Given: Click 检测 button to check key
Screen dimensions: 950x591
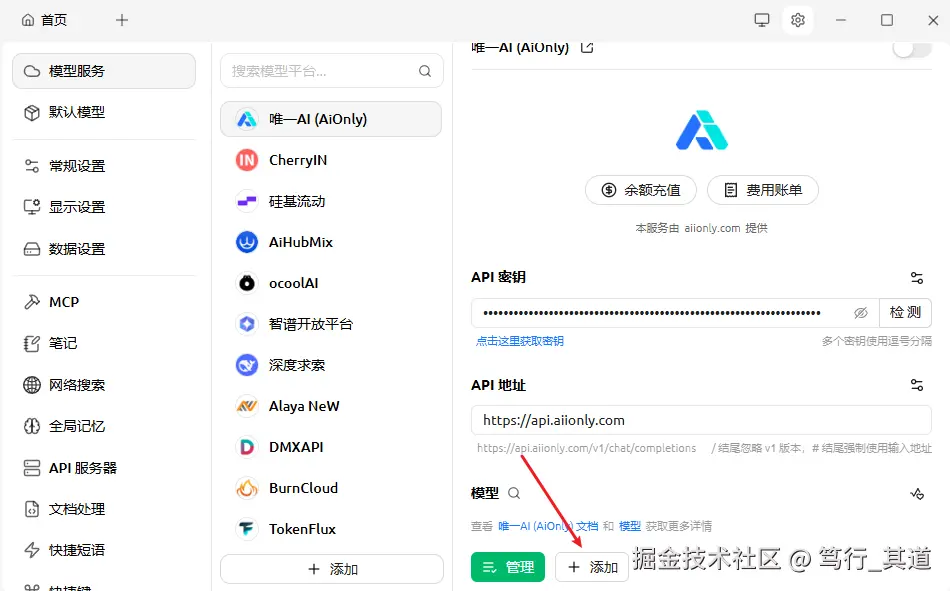Looking at the screenshot, I should click(905, 313).
